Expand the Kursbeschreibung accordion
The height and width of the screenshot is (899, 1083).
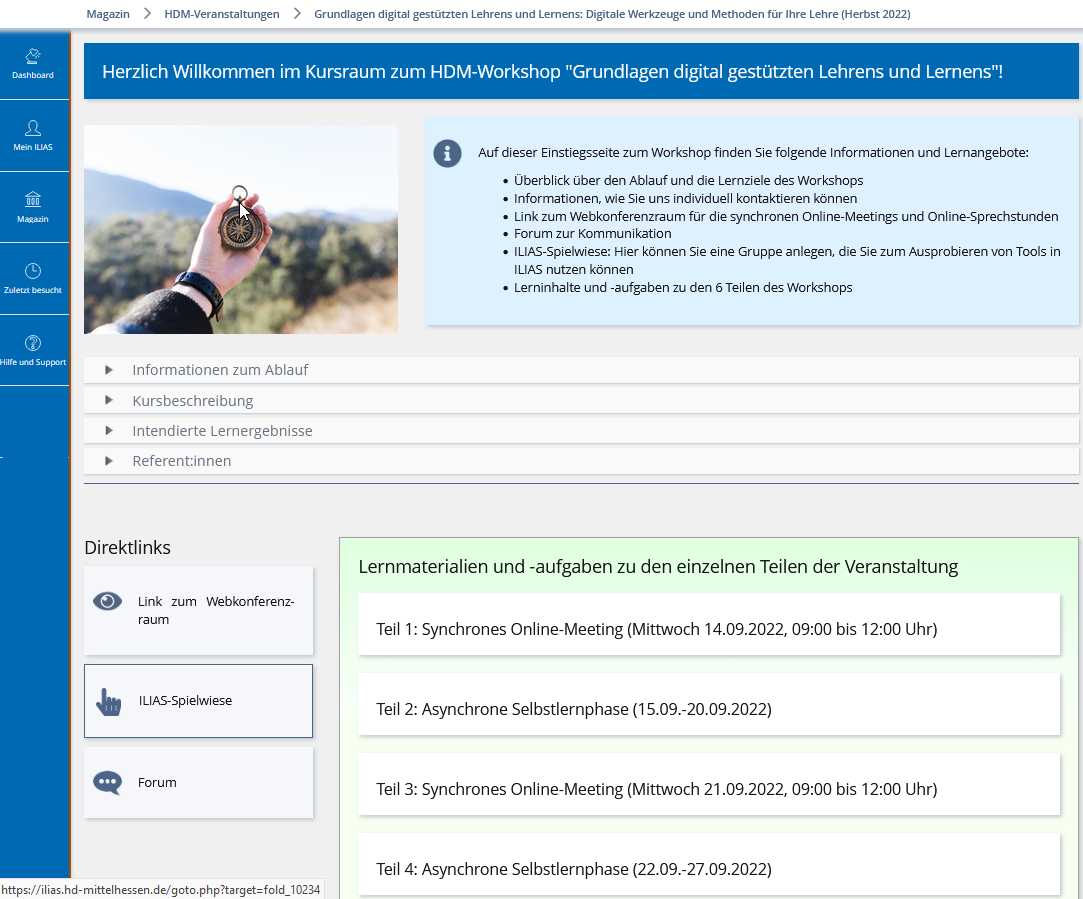click(192, 401)
